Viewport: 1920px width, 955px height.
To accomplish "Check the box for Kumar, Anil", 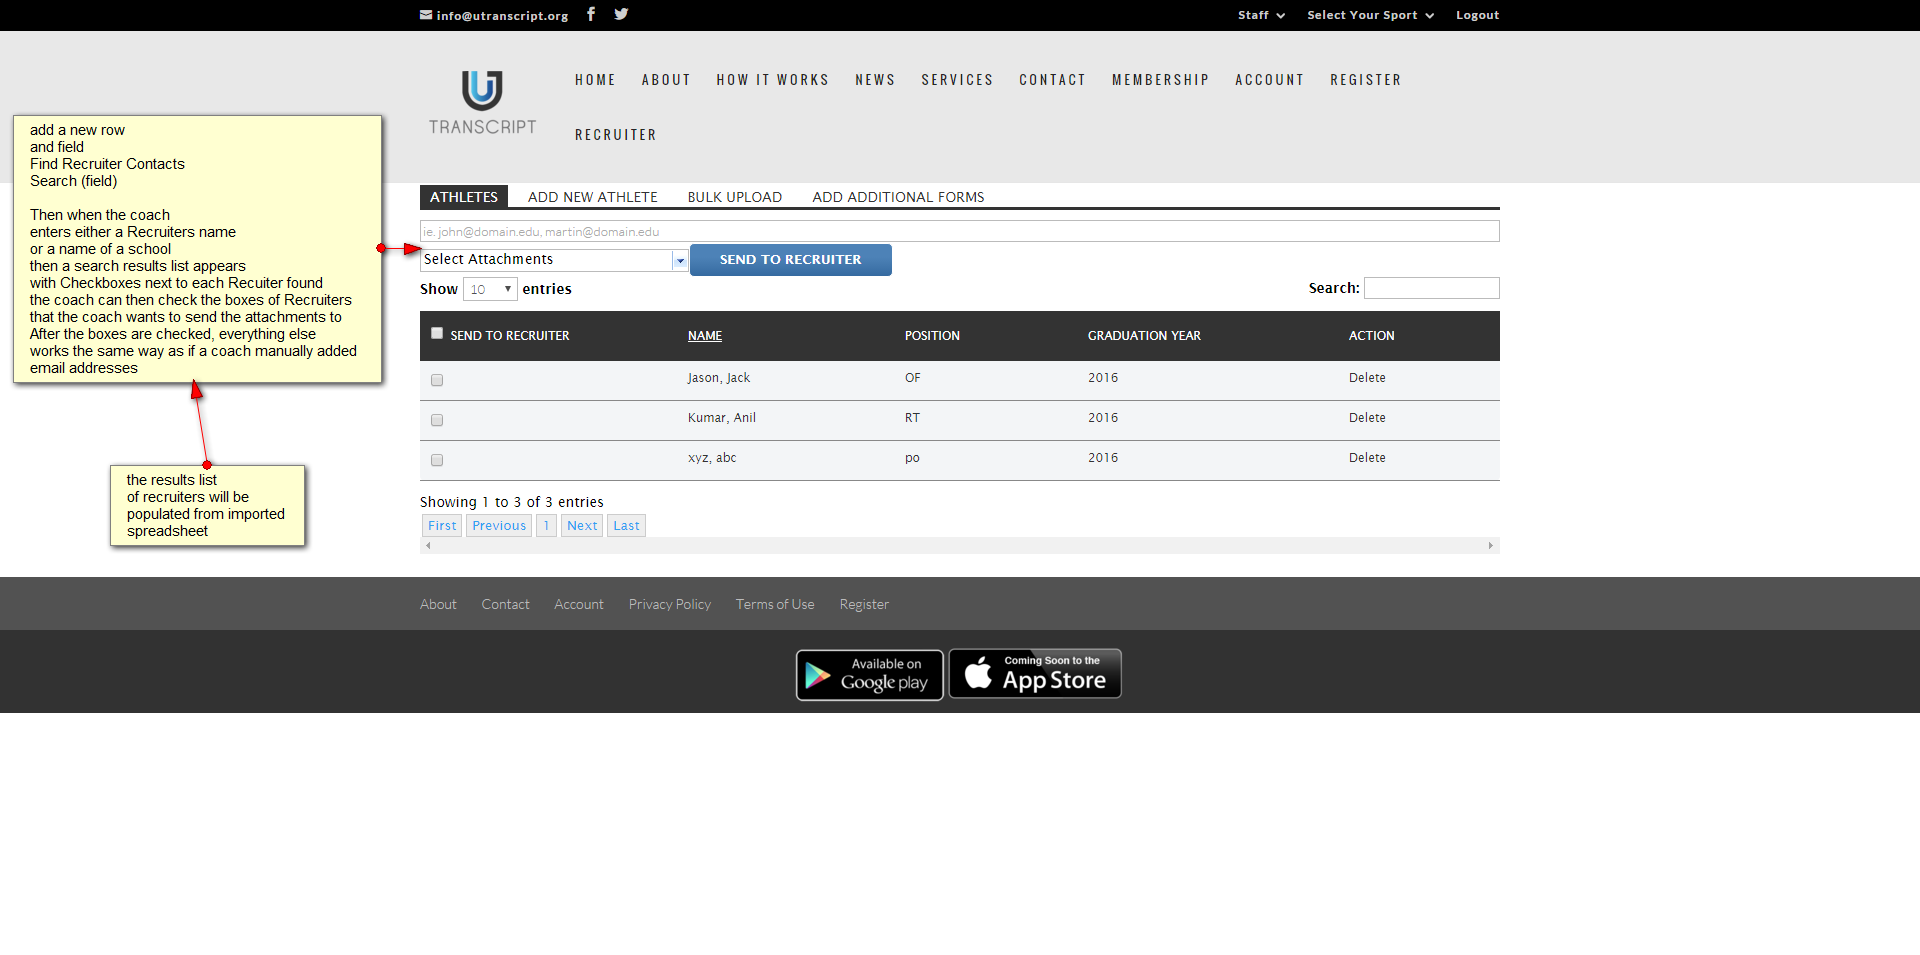I will pyautogui.click(x=437, y=420).
